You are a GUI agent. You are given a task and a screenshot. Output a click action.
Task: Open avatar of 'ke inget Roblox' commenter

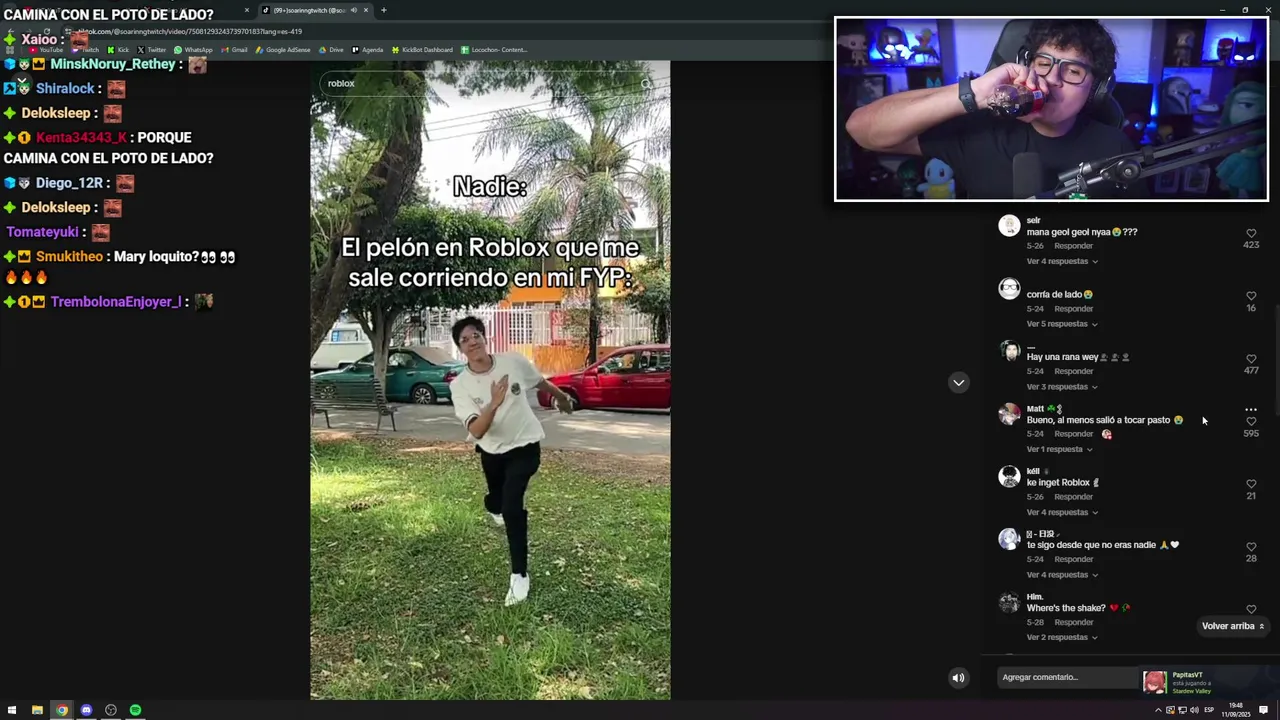pyautogui.click(x=1009, y=477)
